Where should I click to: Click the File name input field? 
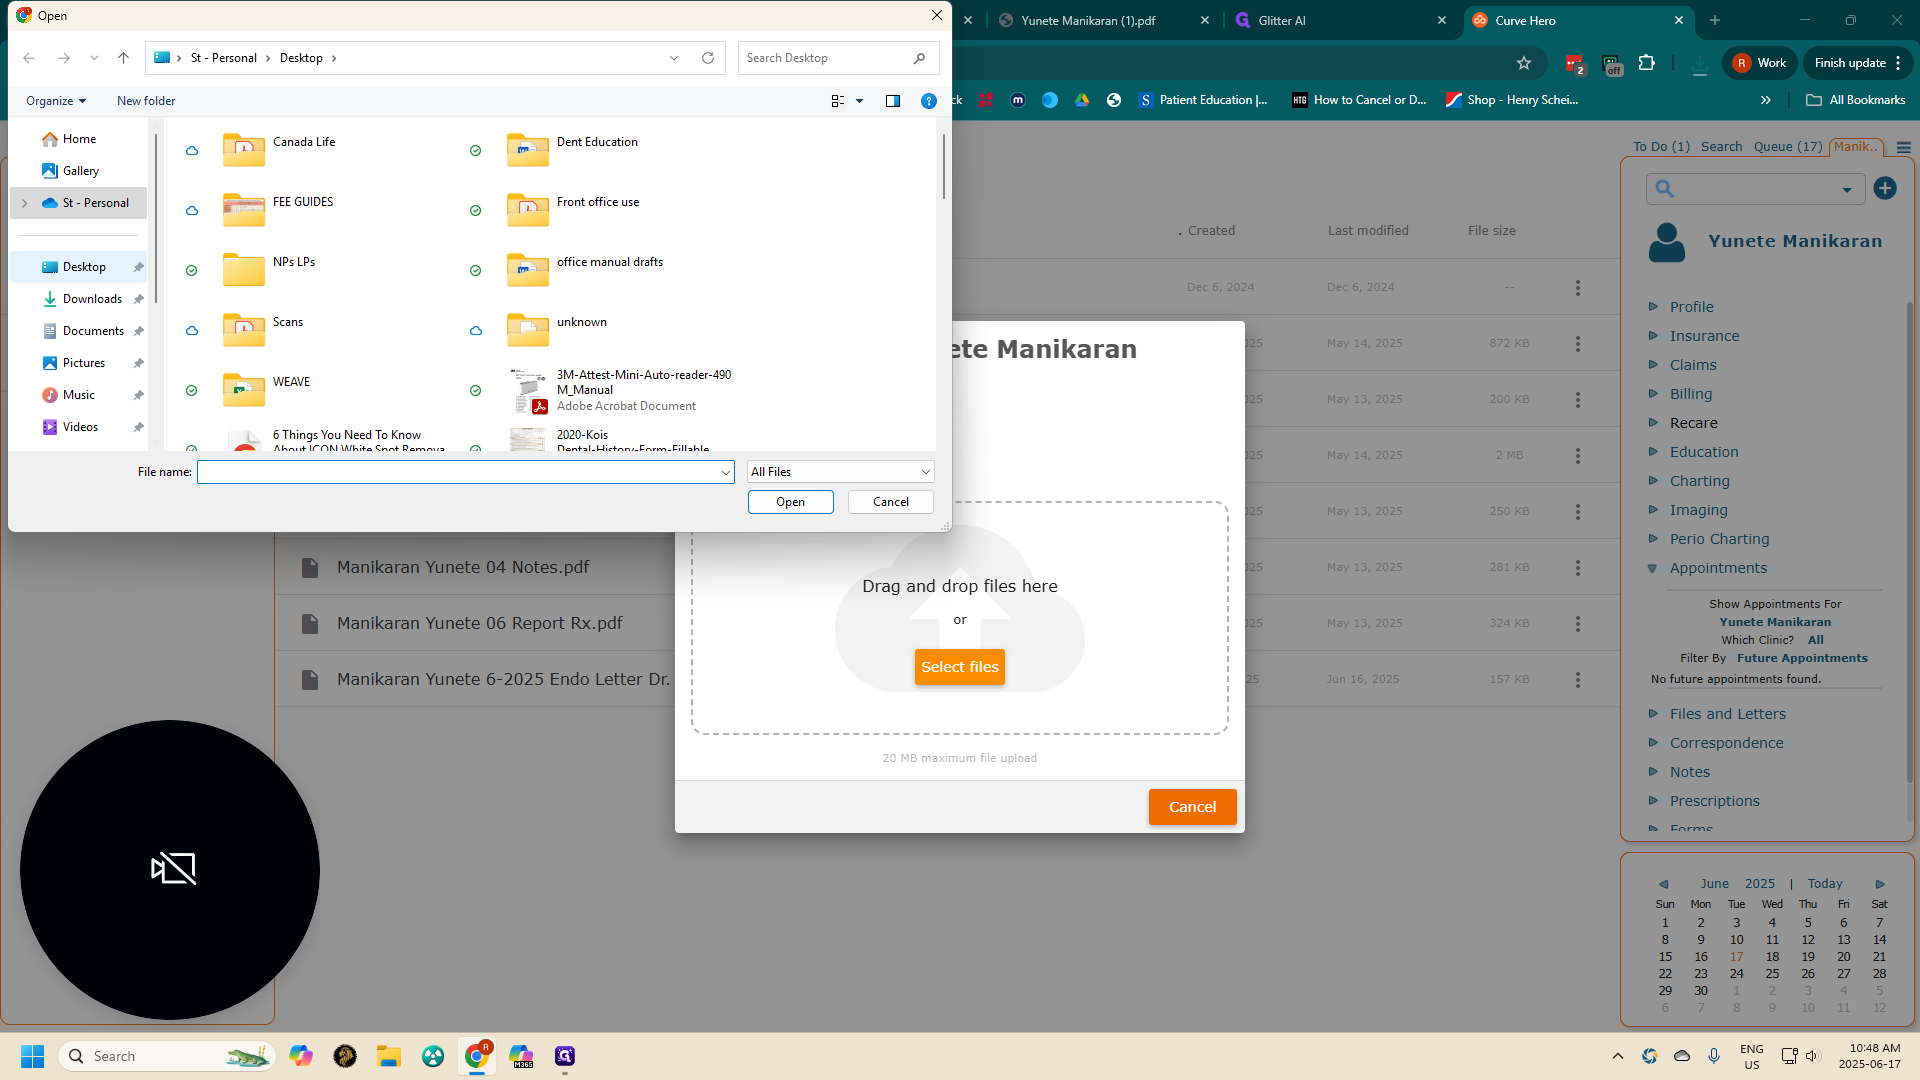[466, 472]
